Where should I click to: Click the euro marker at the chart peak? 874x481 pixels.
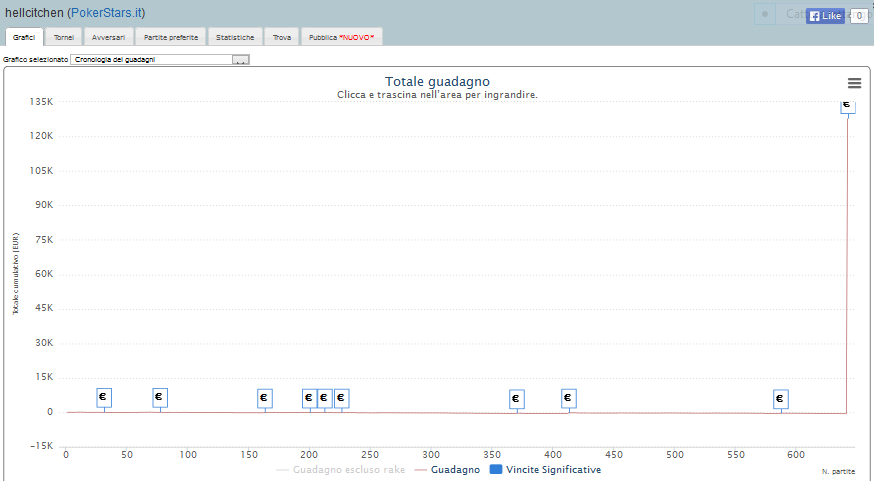[847, 104]
